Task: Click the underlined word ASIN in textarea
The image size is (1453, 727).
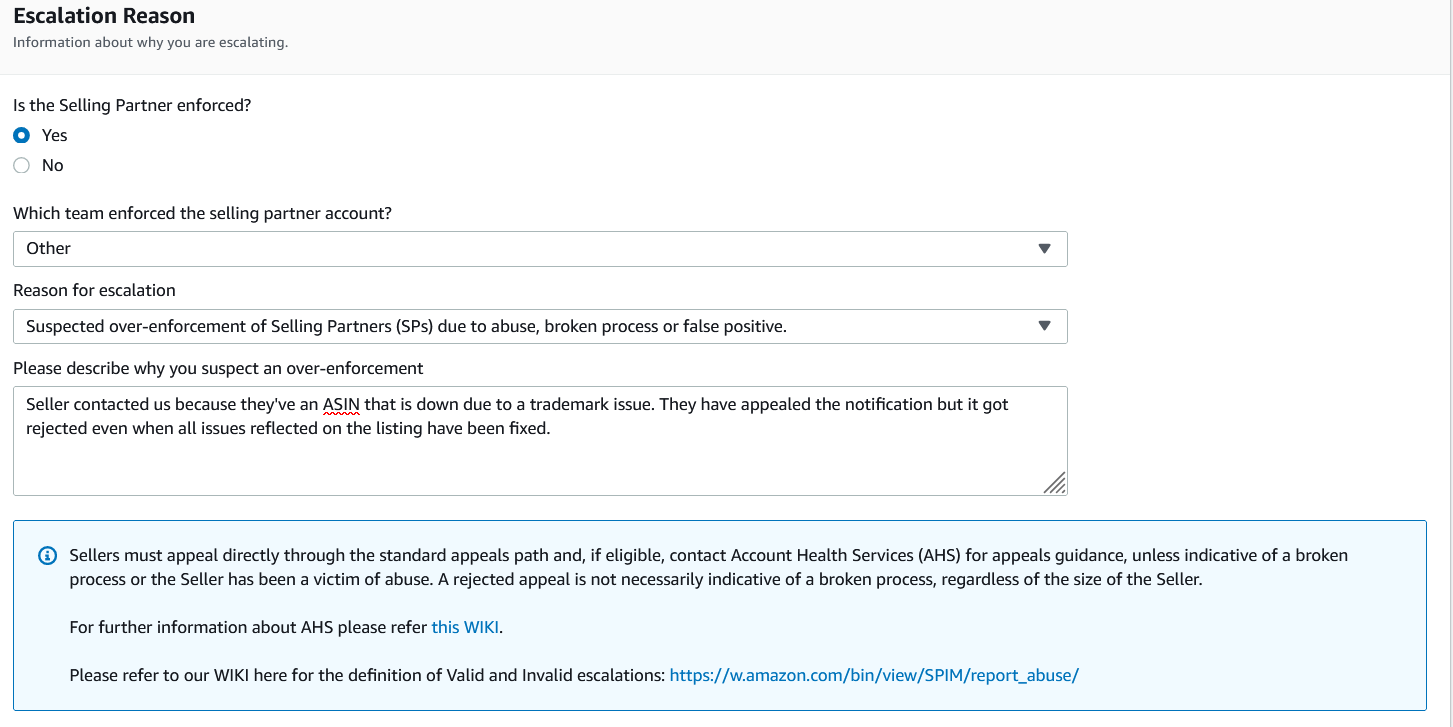Action: click(x=341, y=405)
